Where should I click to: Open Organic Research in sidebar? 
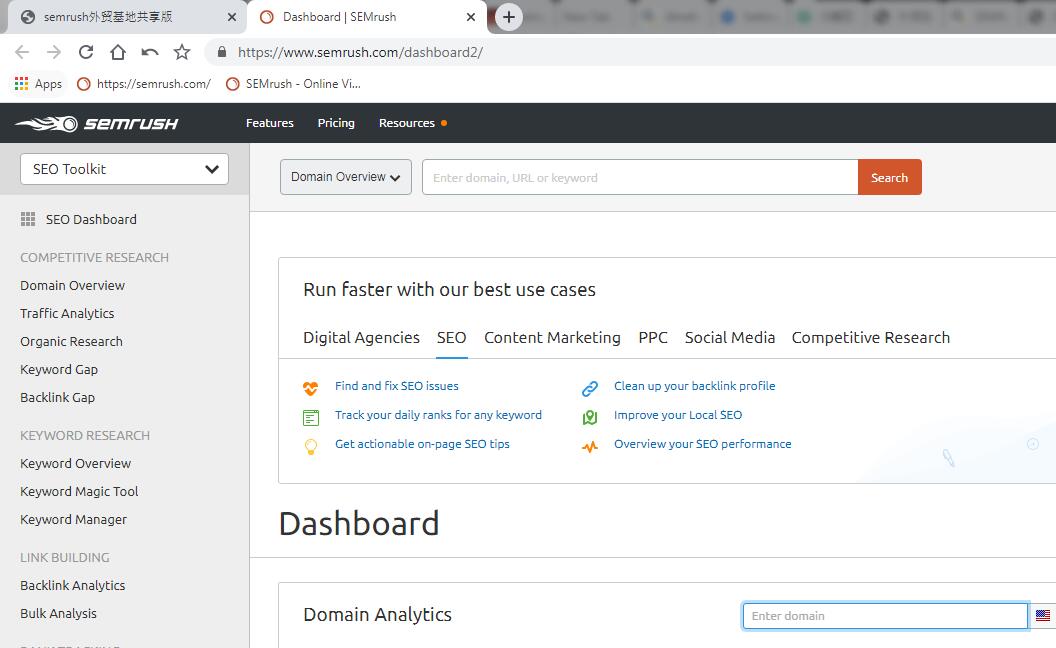71,342
